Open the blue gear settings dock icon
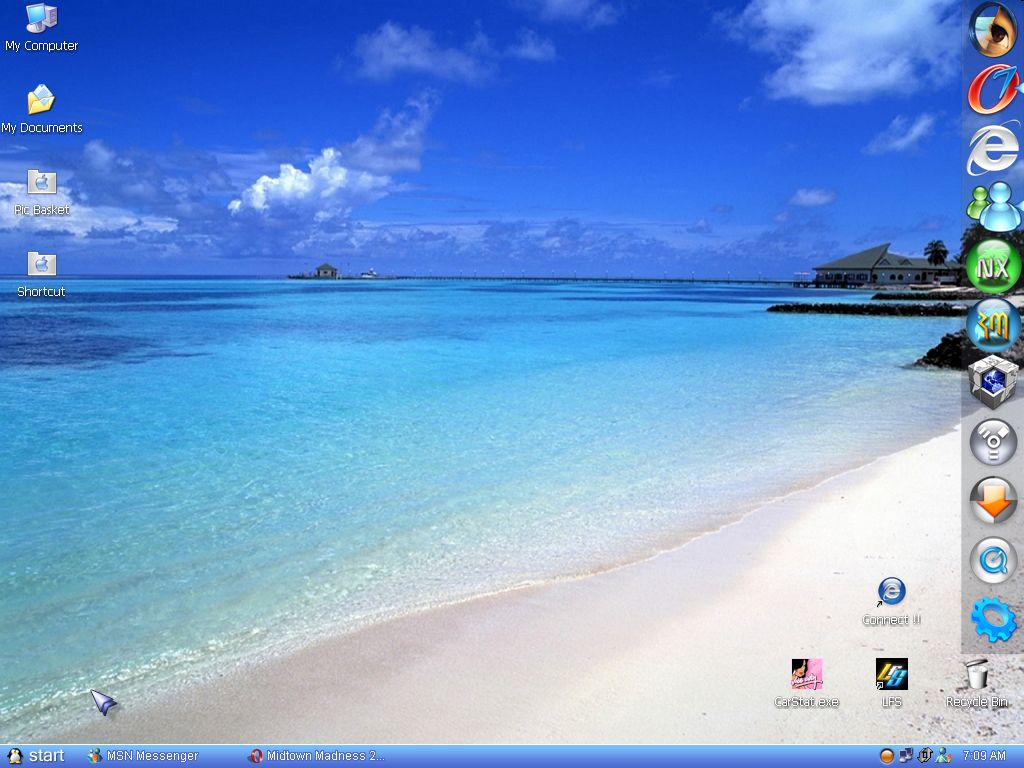The height and width of the screenshot is (768, 1024). pos(992,620)
